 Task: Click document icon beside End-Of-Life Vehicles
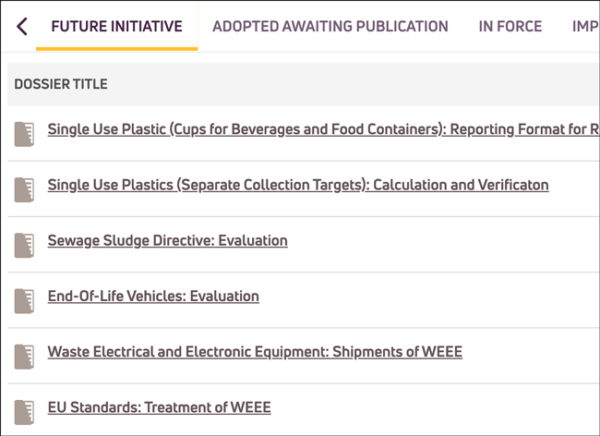[25, 301]
